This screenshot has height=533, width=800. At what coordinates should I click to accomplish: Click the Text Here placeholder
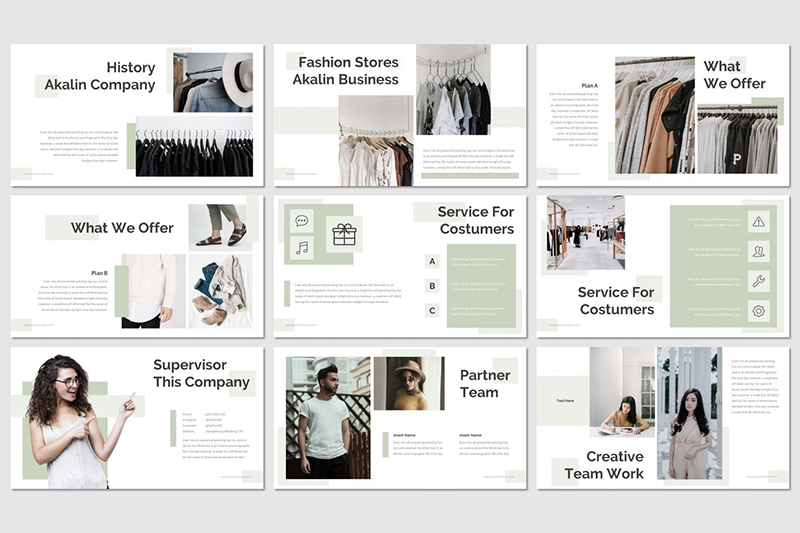[565, 401]
